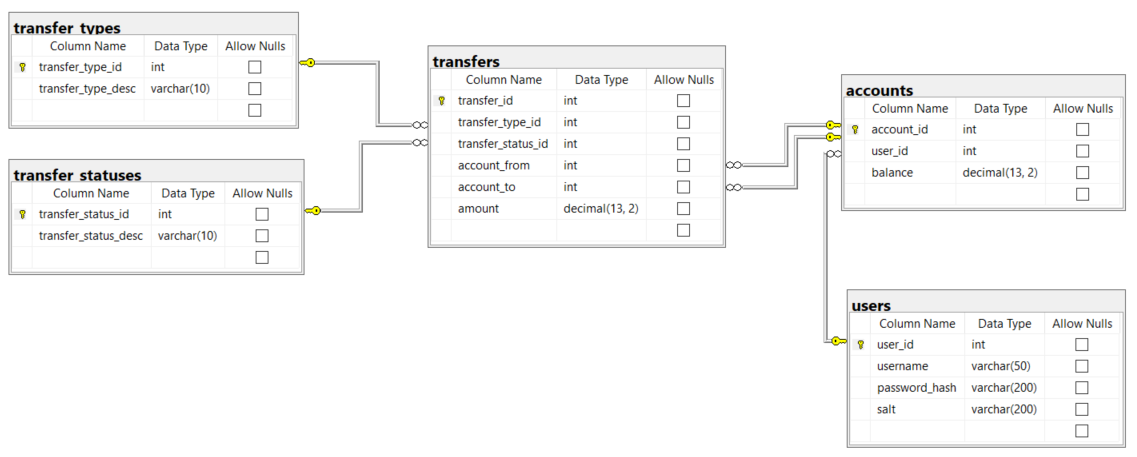Select the accounts table title
This screenshot has height=457, width=1137.
[880, 91]
